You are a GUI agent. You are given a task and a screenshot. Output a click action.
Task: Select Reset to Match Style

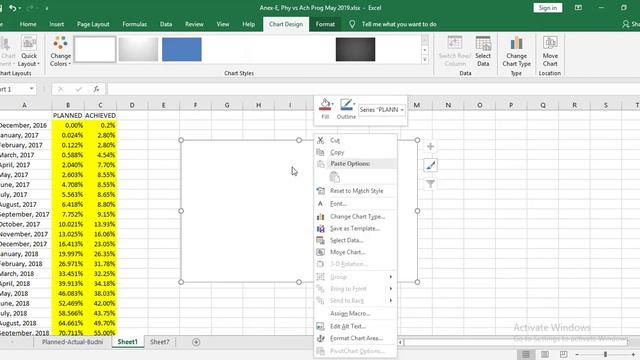pos(355,191)
